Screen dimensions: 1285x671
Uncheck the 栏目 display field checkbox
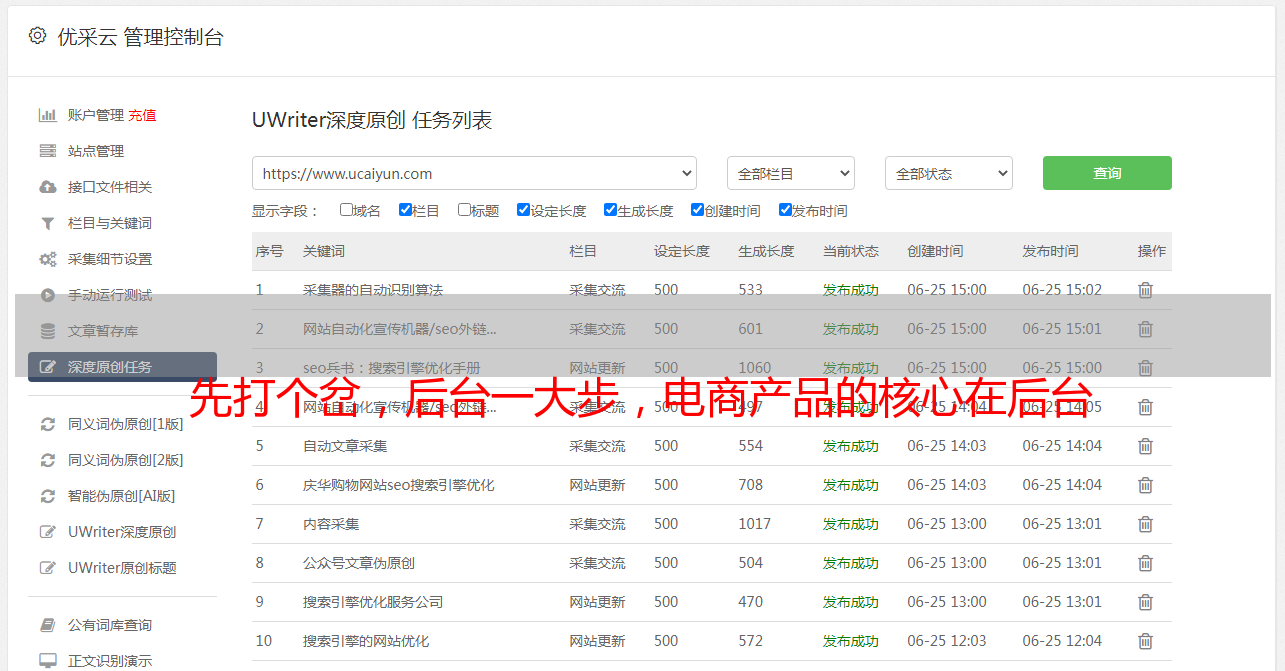tap(405, 210)
